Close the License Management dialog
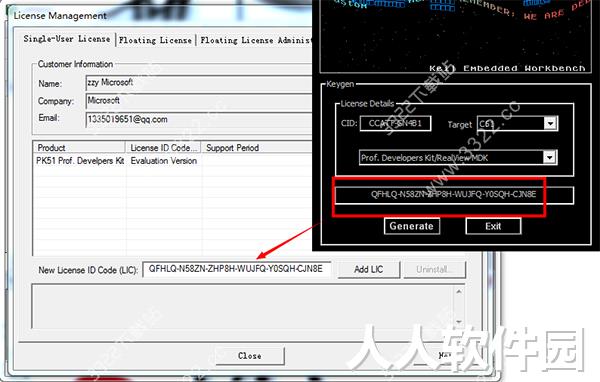600x382 pixels. click(x=250, y=356)
